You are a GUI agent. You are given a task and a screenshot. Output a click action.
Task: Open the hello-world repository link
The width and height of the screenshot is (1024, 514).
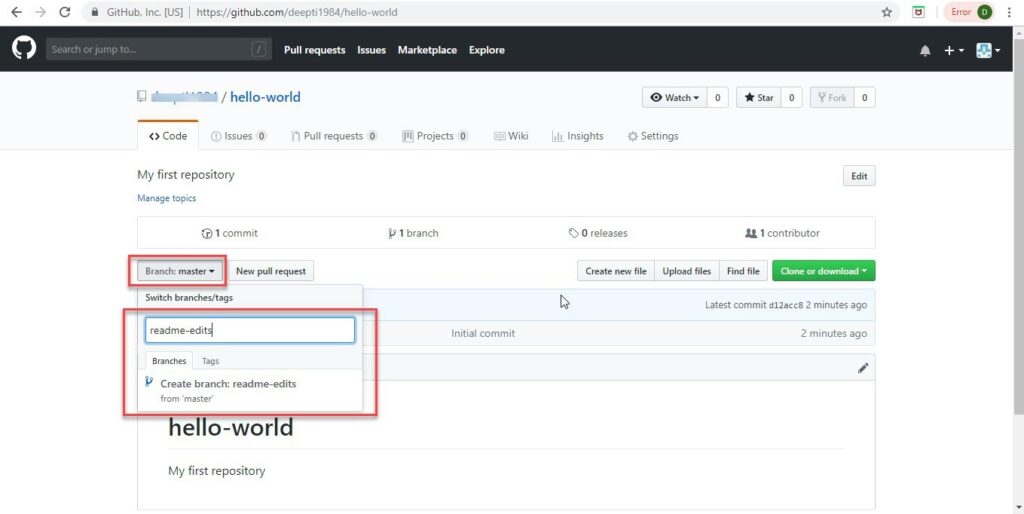point(265,97)
